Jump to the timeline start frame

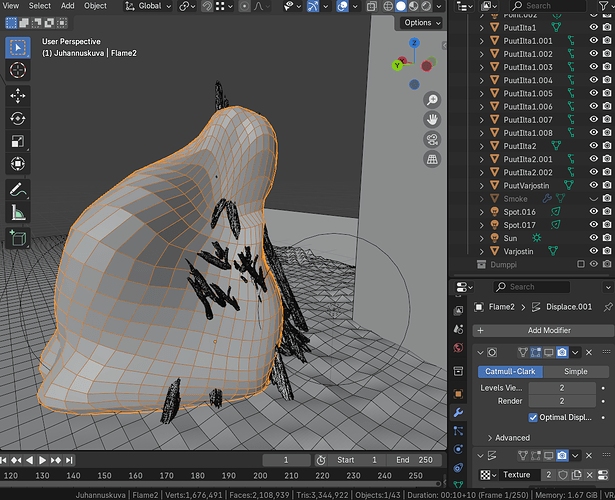(x=4, y=460)
